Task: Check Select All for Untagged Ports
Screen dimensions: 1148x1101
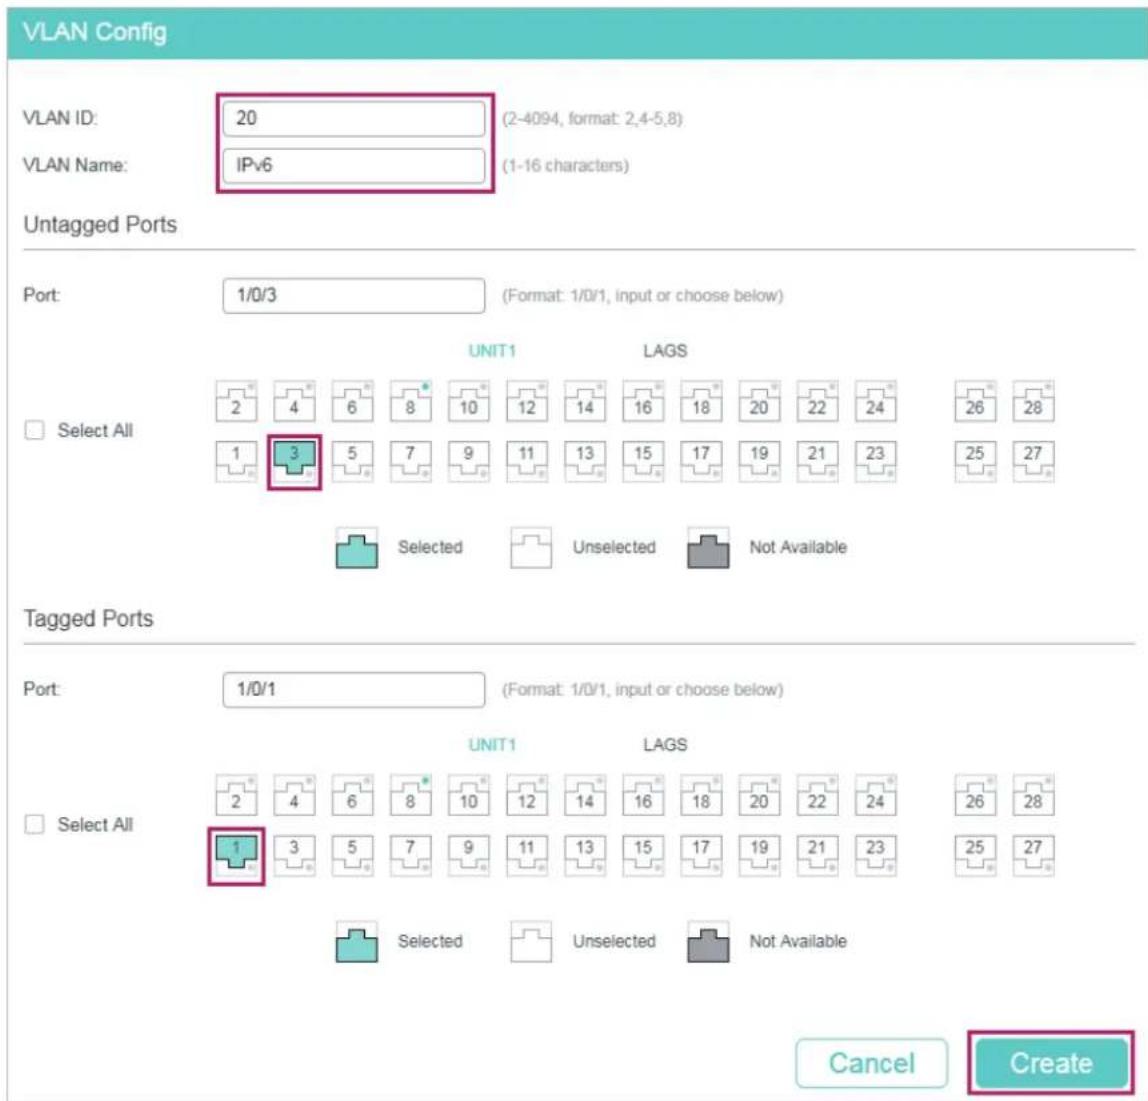Action: coord(34,430)
